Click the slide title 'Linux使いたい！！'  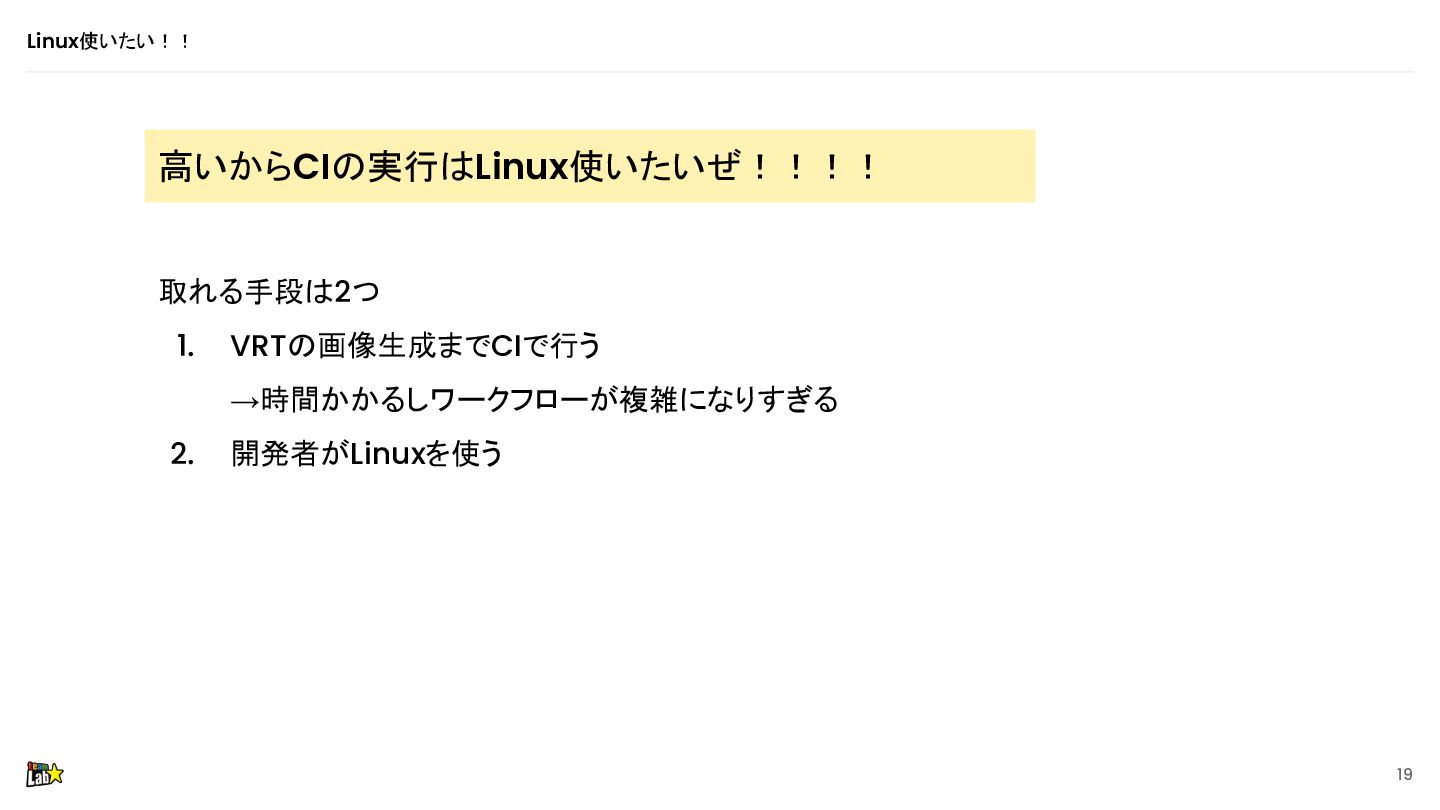point(108,42)
